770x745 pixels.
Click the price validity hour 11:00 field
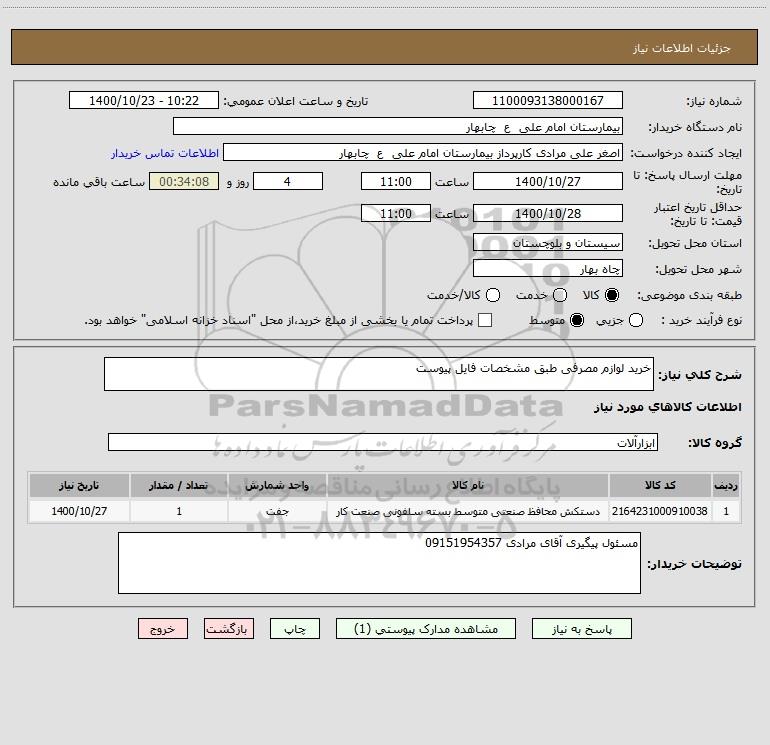point(396,214)
